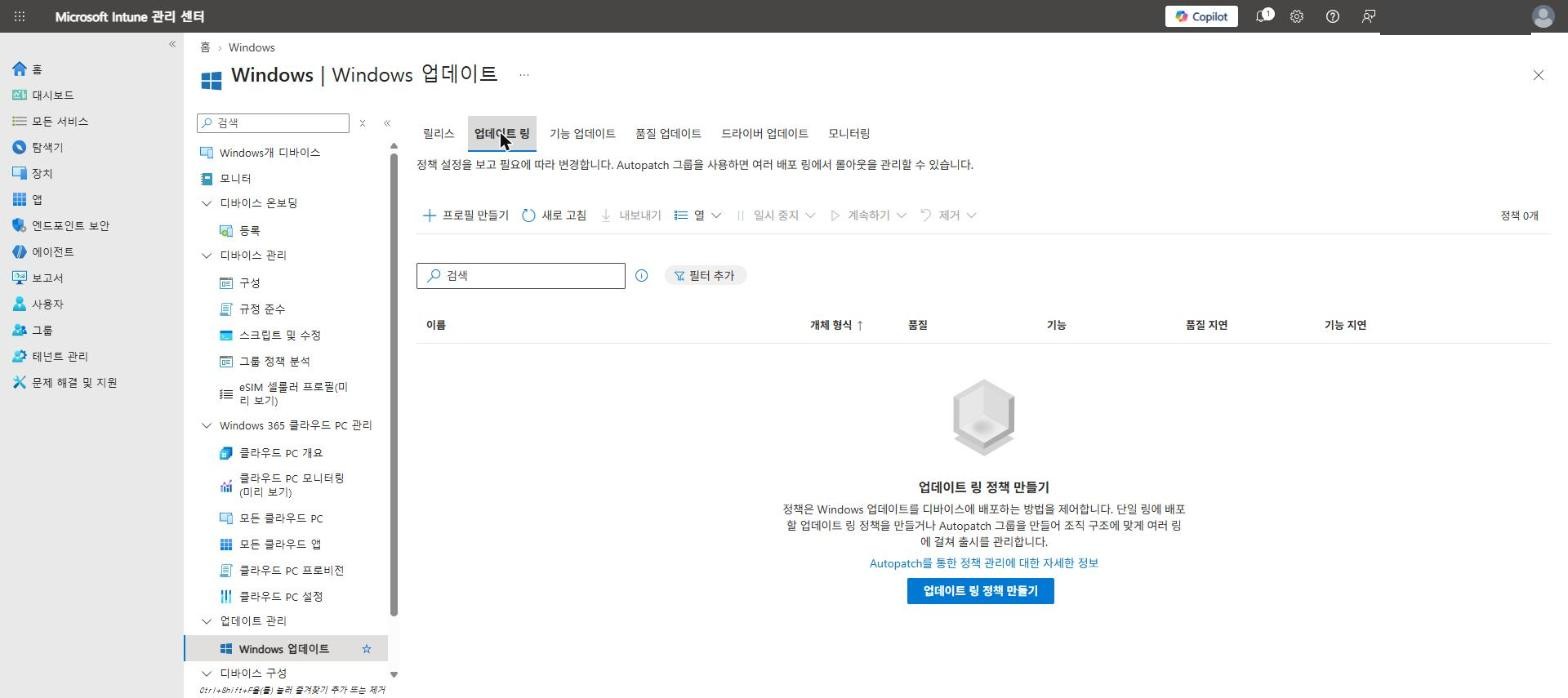Clear the resource menu search
1568x698 pixels.
[362, 123]
